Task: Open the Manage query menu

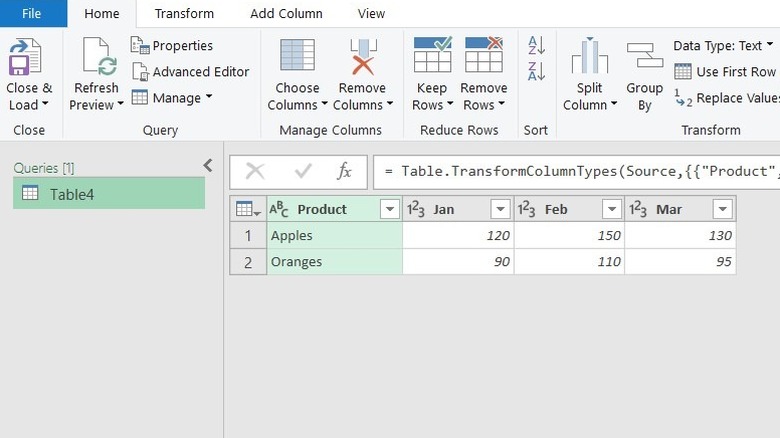Action: point(172,98)
